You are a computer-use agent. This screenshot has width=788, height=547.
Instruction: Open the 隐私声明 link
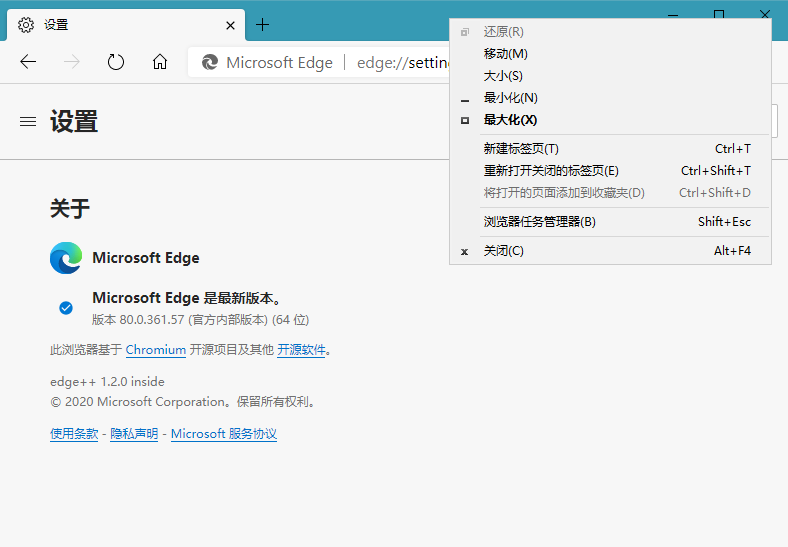[x=134, y=434]
